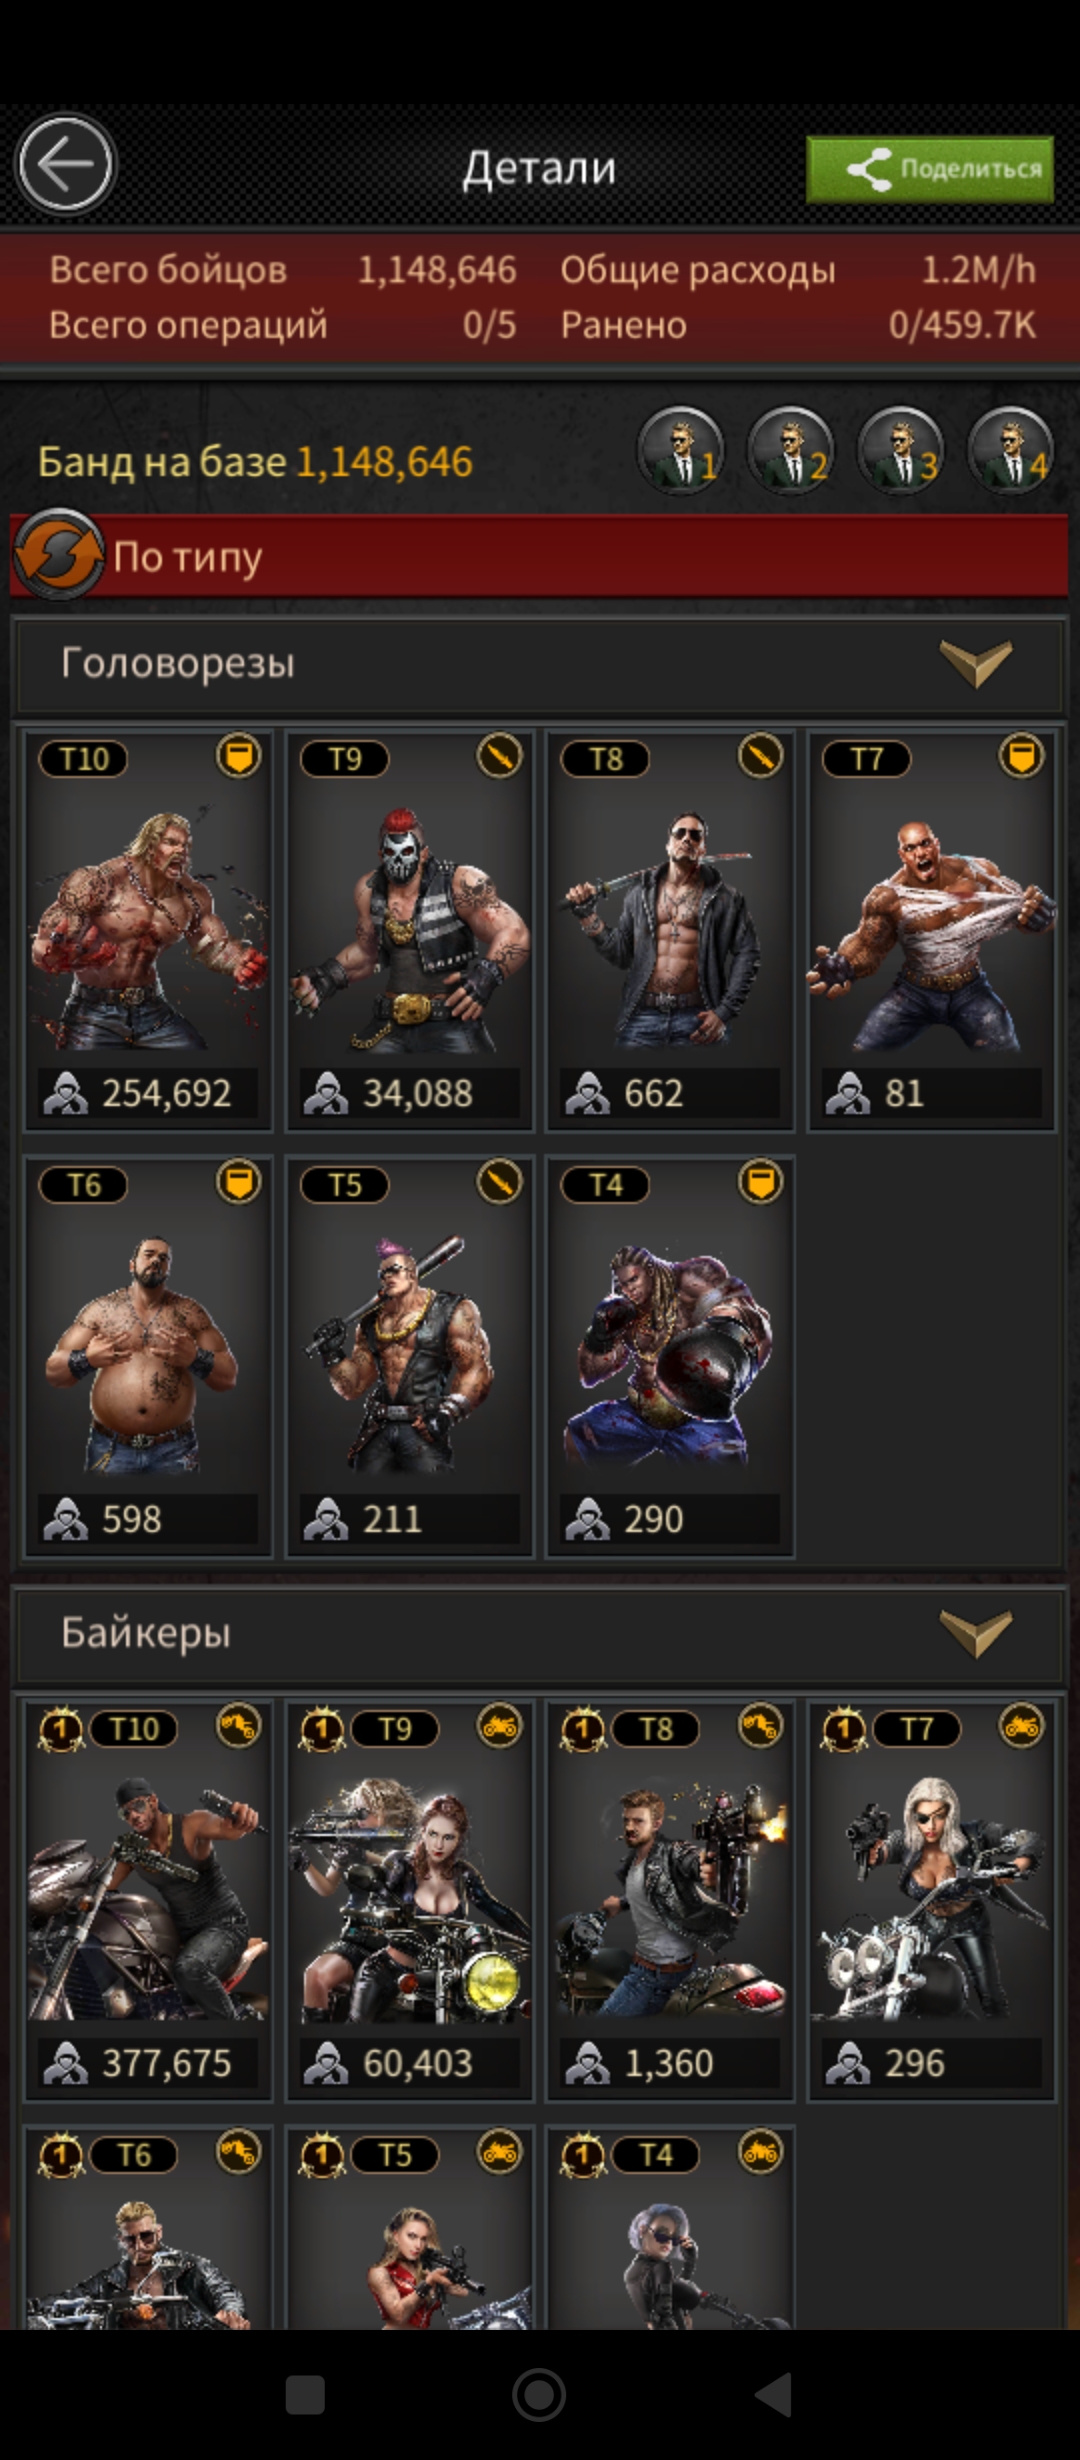Tap Android recent apps square button

[305, 2395]
